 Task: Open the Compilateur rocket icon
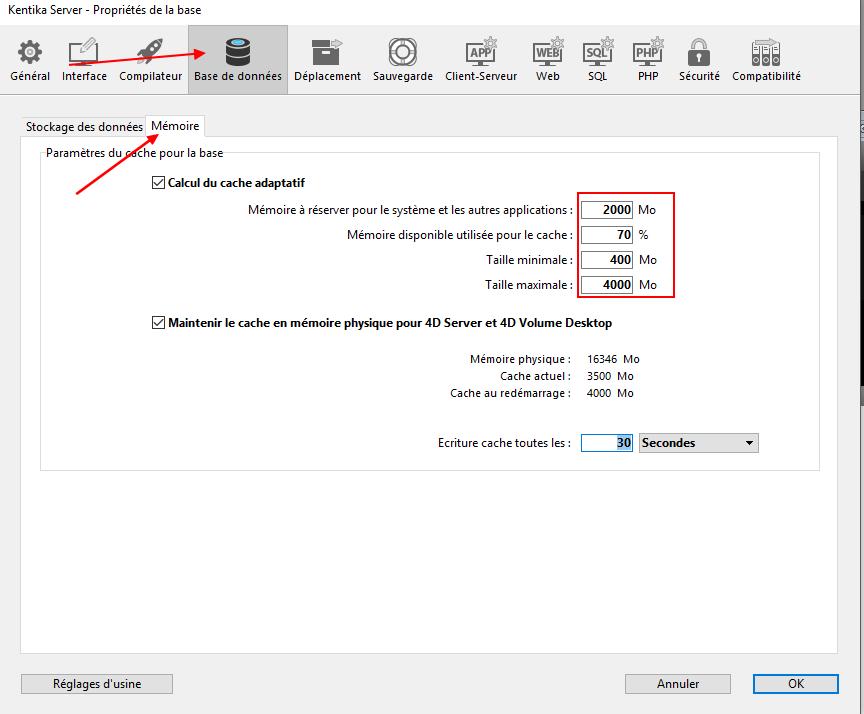150,52
